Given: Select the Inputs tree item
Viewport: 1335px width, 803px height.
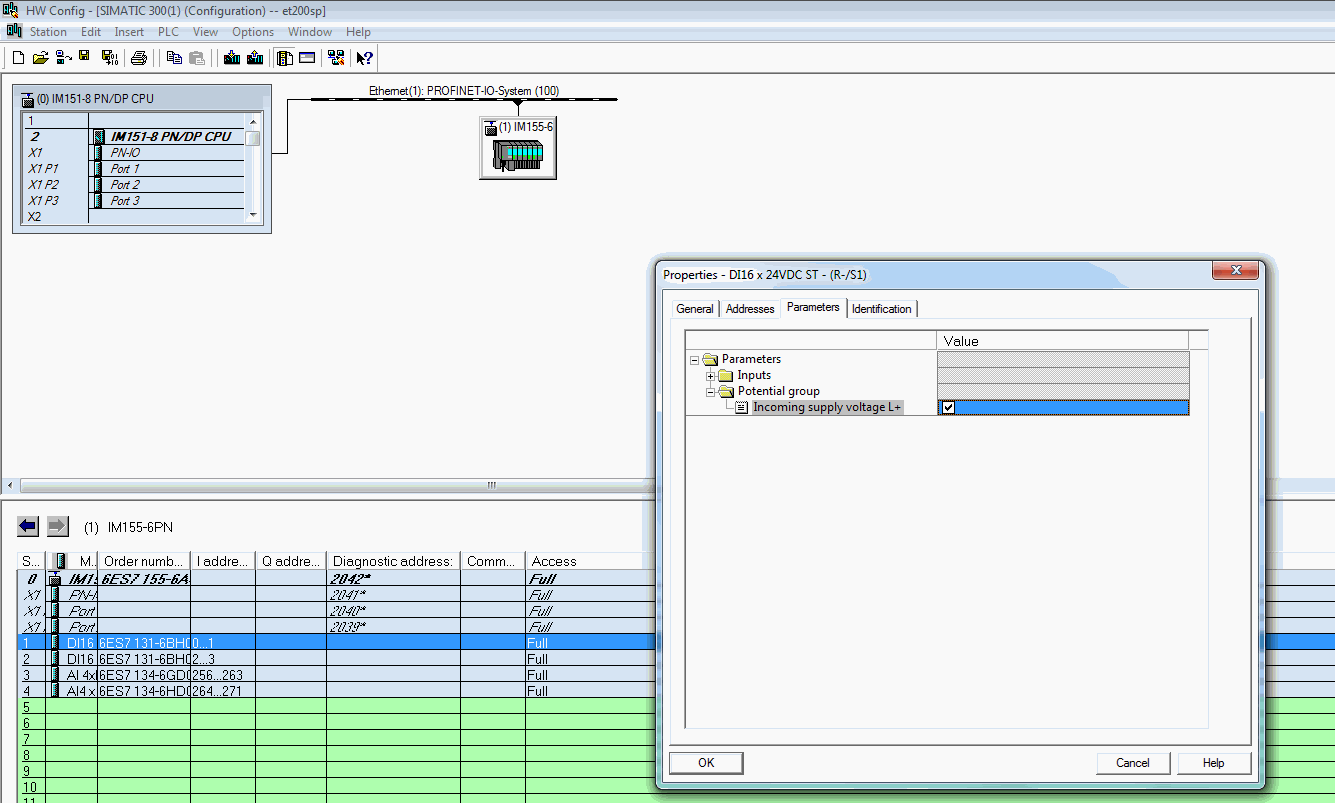Looking at the screenshot, I should (754, 375).
